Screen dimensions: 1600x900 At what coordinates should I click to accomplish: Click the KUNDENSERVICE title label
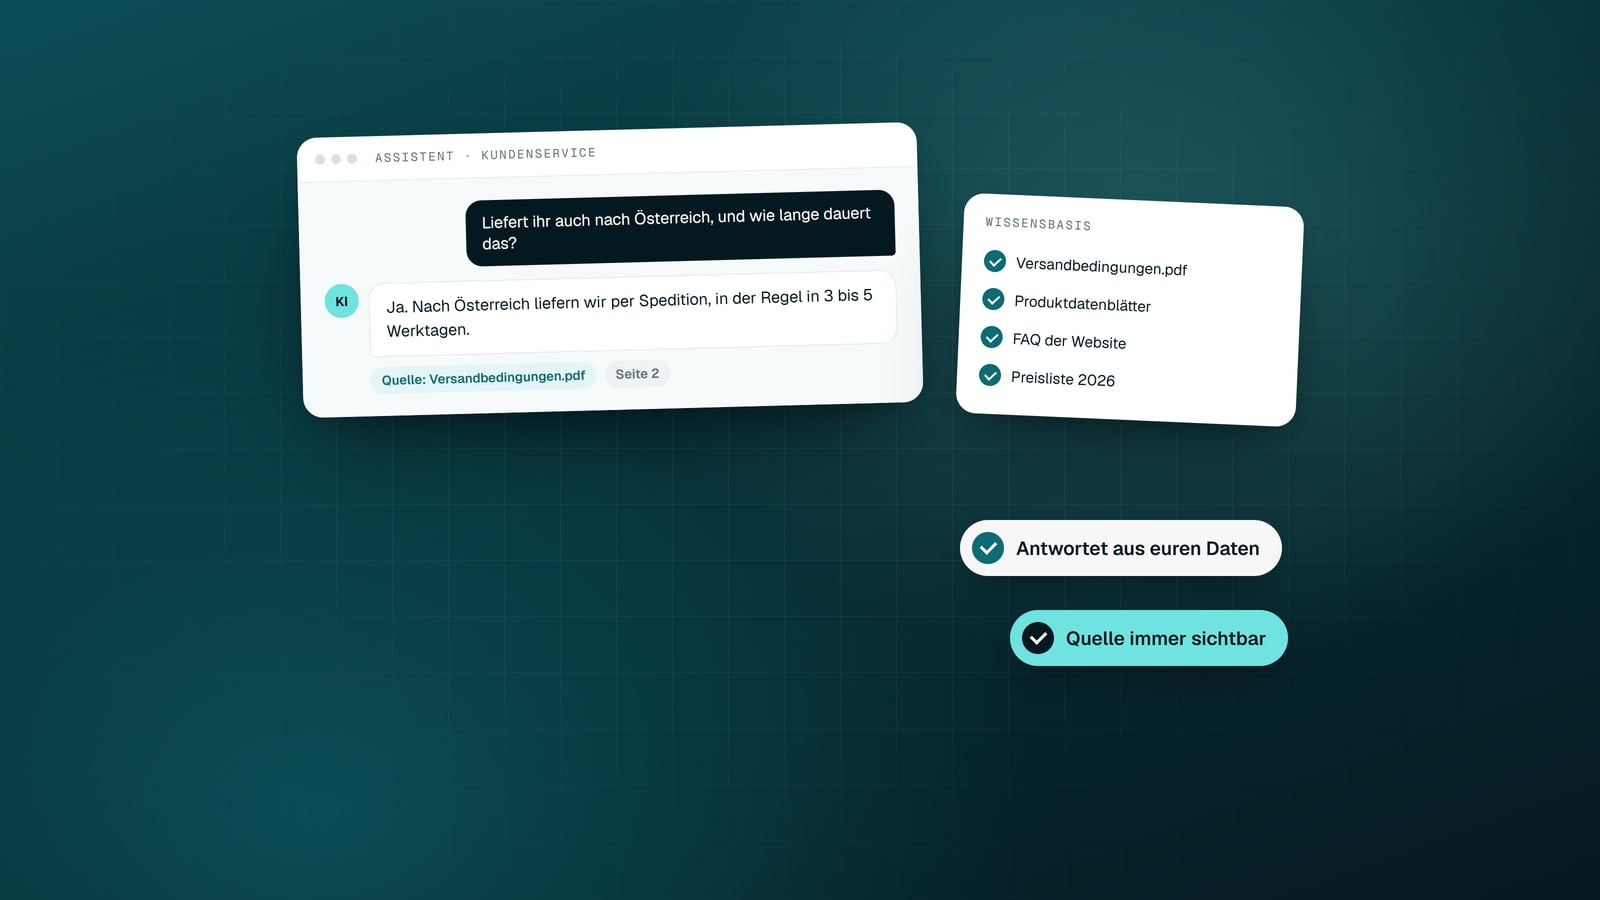tap(538, 153)
